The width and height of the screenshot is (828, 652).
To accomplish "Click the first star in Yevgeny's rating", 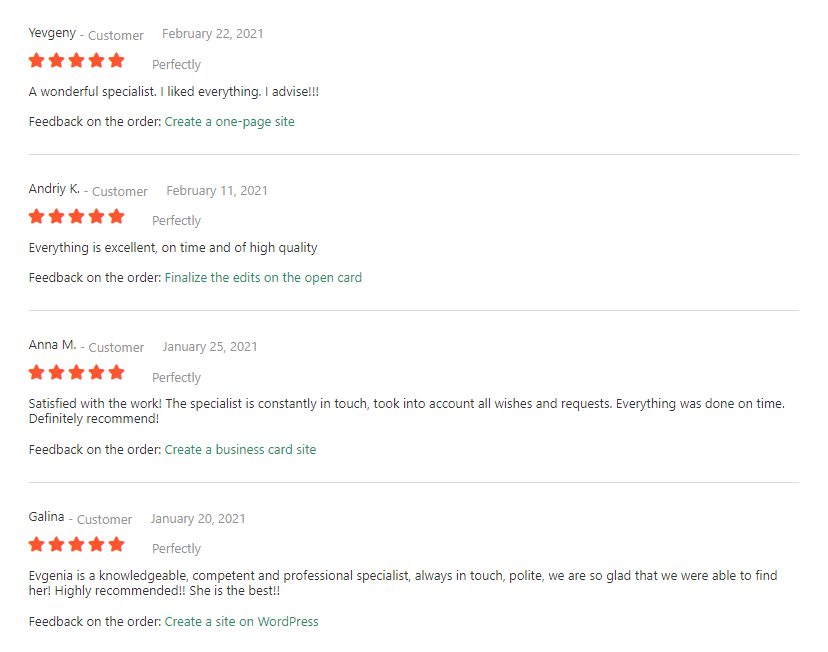I will [36, 60].
